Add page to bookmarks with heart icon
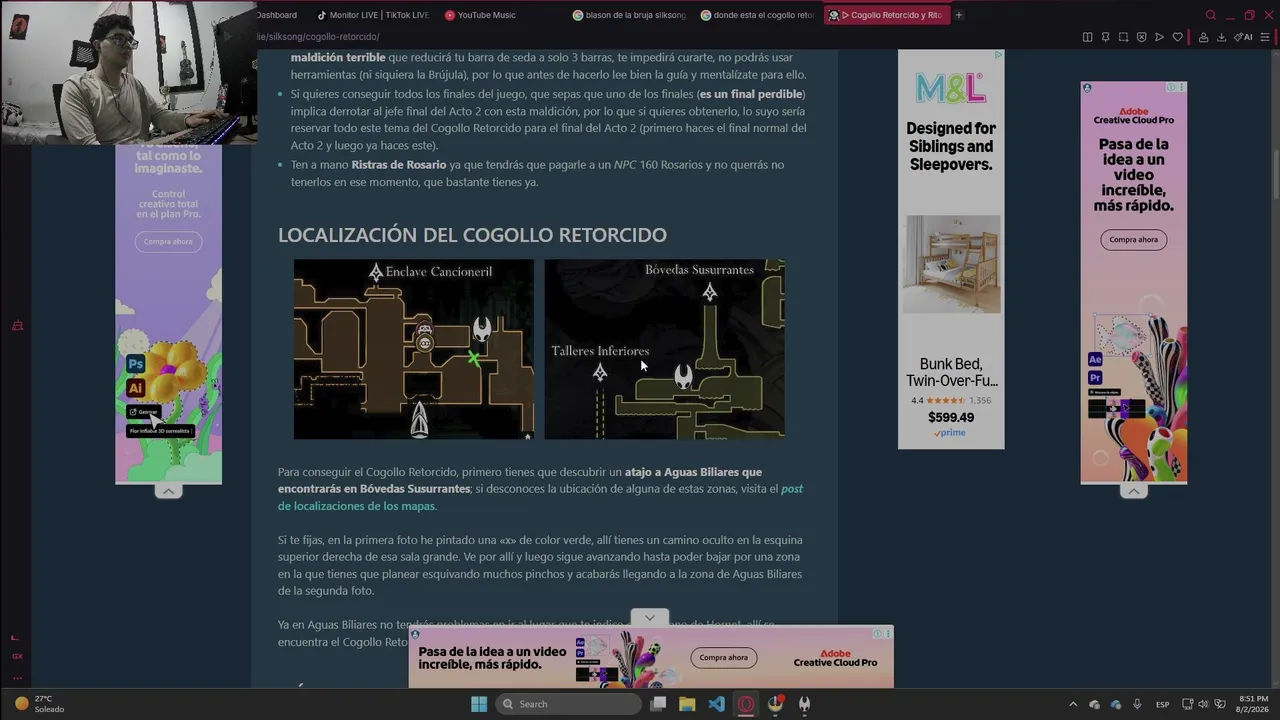The height and width of the screenshot is (720, 1280). pos(1177,37)
